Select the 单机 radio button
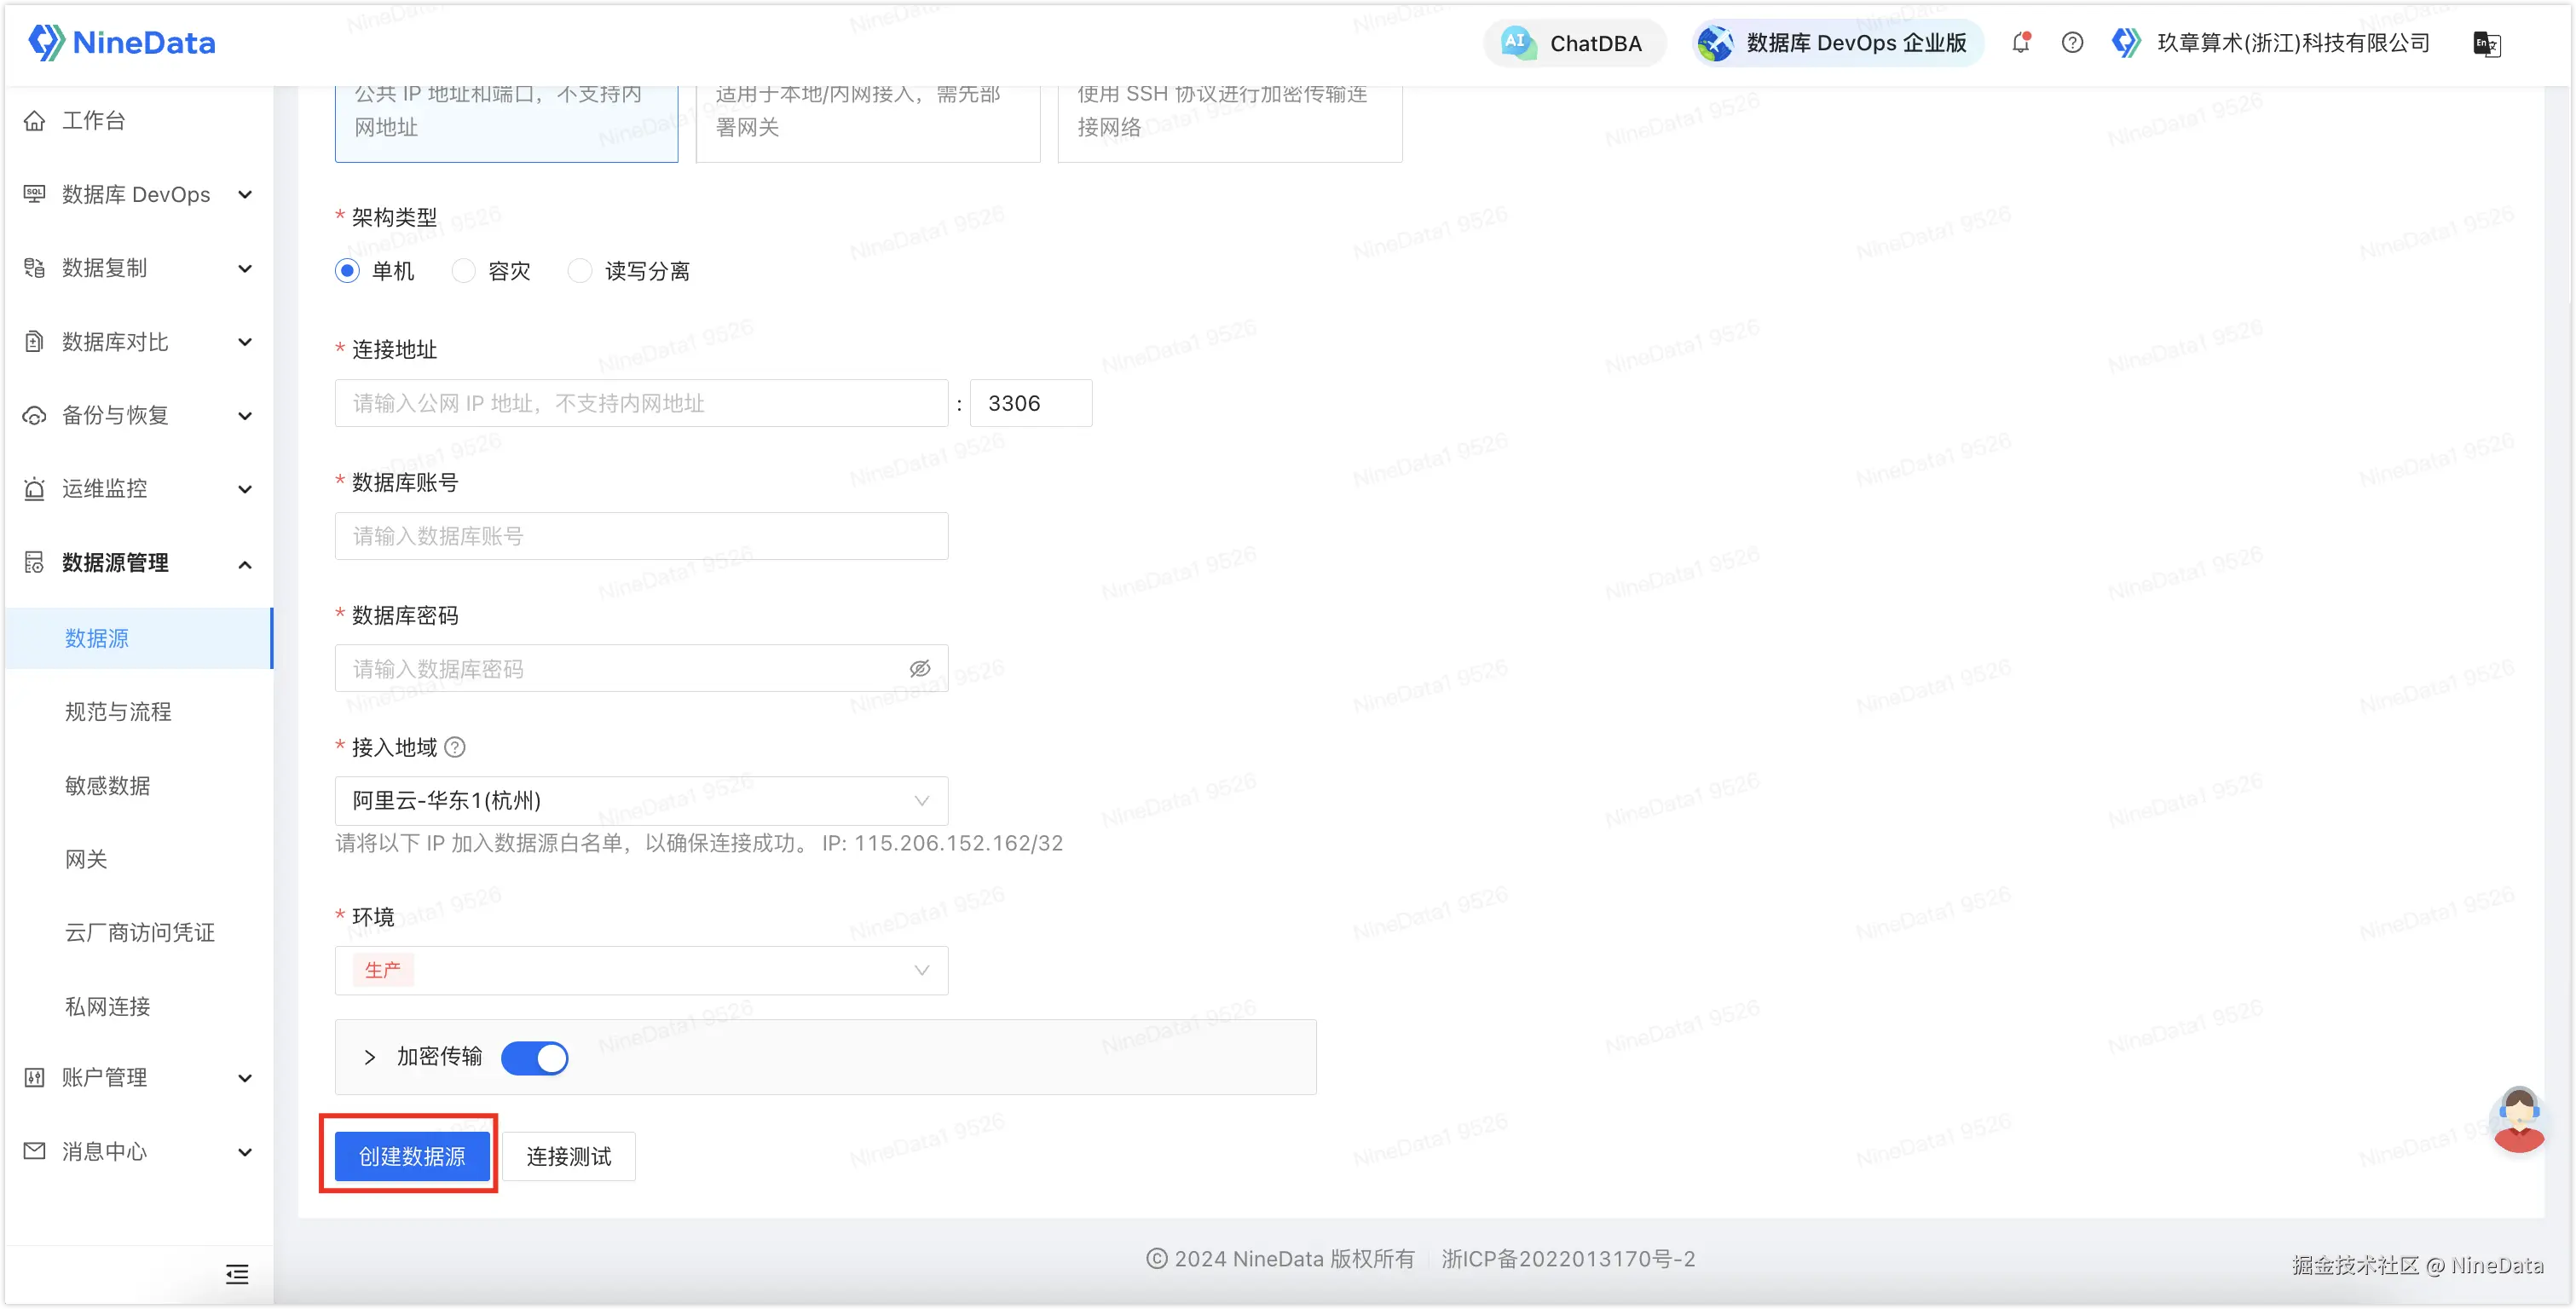The image size is (2576, 1309). tap(347, 271)
